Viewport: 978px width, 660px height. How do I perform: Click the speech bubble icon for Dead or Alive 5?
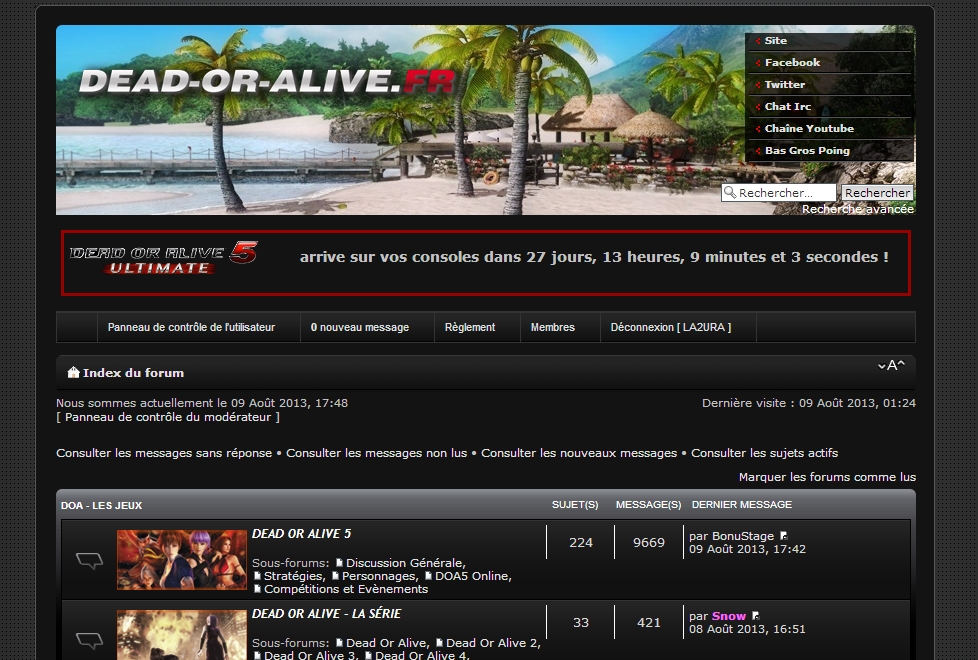89,560
